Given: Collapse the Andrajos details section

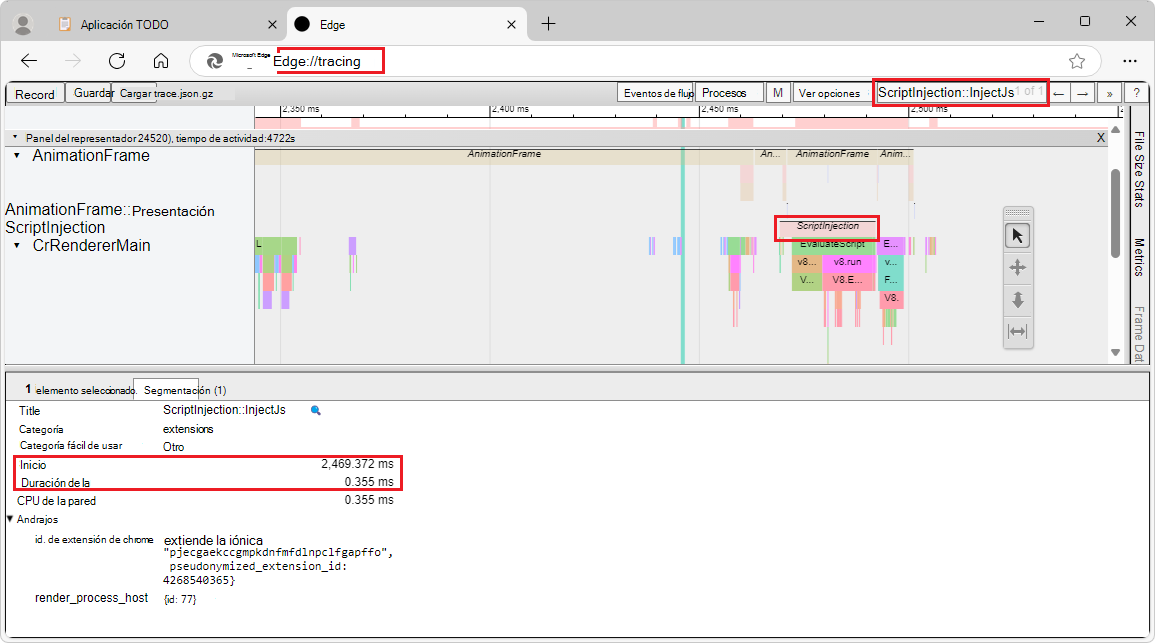Looking at the screenshot, I should click(10, 519).
